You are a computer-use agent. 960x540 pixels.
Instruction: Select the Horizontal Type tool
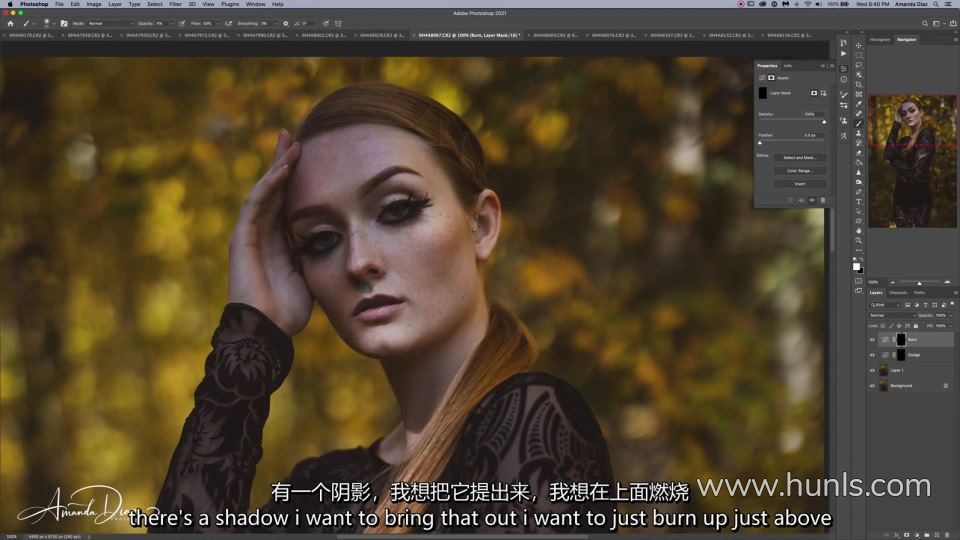click(859, 202)
